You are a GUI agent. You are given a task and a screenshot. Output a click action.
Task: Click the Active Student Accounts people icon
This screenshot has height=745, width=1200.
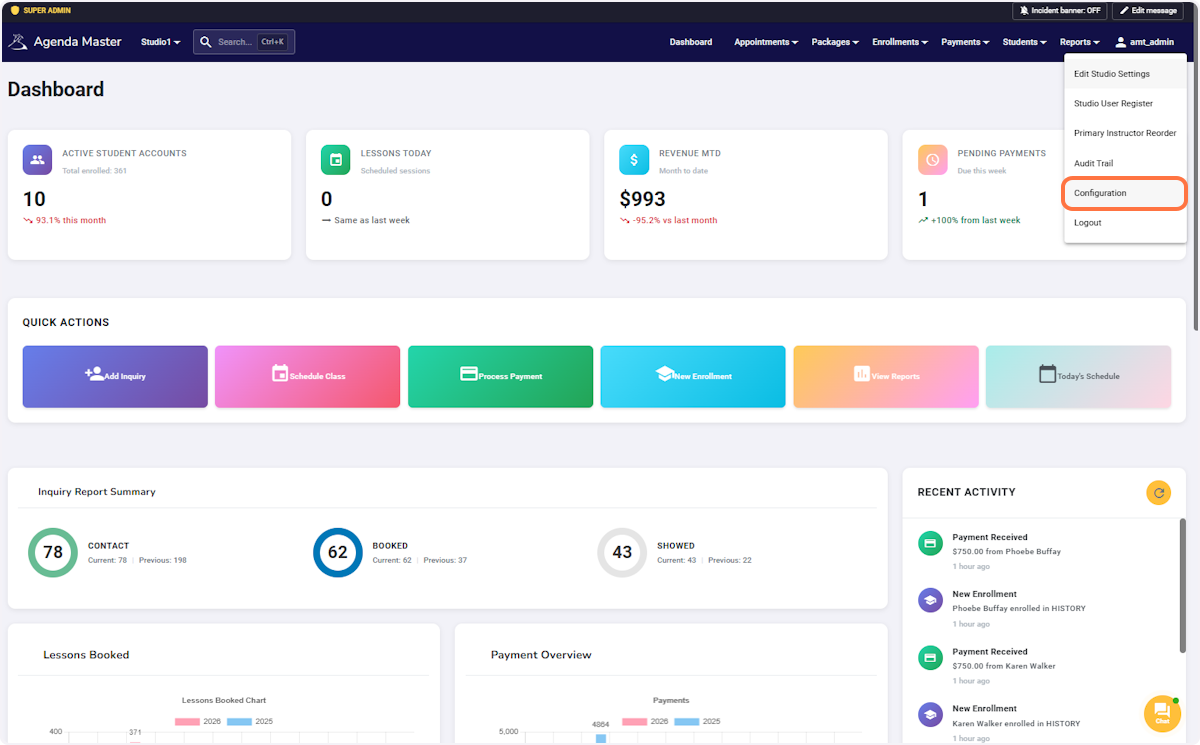point(37,160)
